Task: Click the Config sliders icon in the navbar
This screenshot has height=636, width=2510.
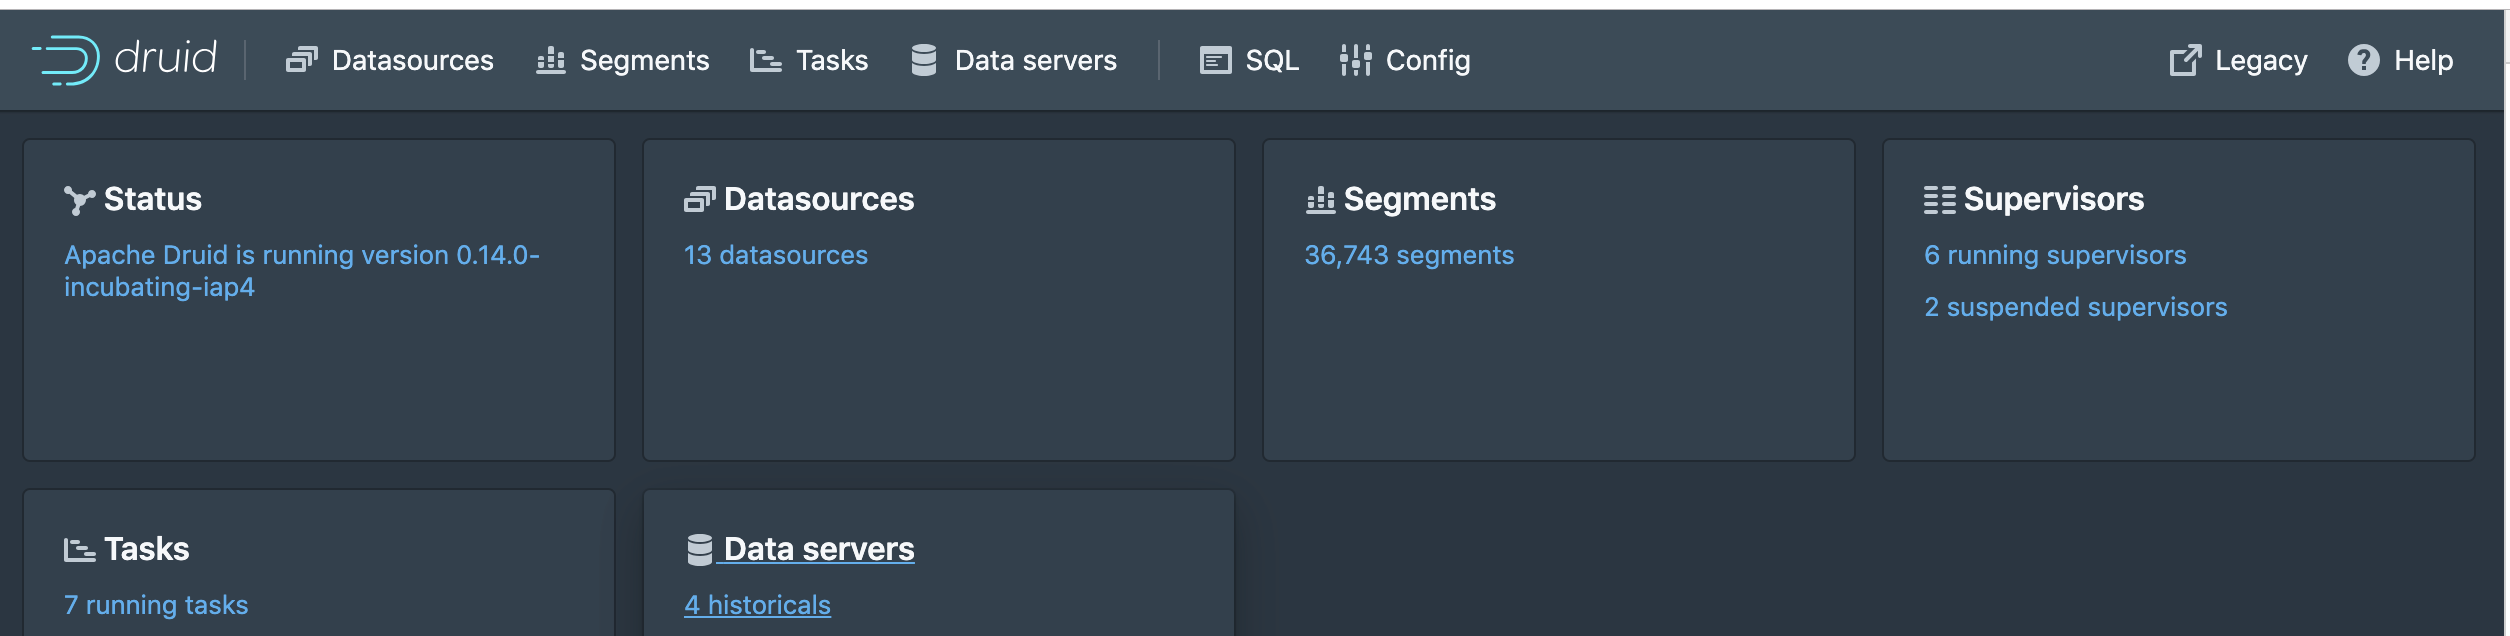Action: pos(1355,60)
